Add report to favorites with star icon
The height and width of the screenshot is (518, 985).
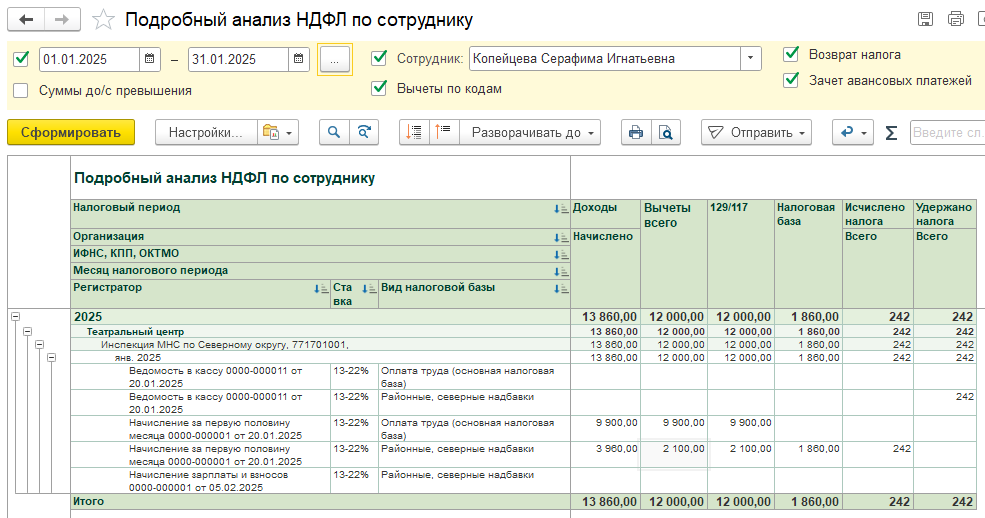103,20
